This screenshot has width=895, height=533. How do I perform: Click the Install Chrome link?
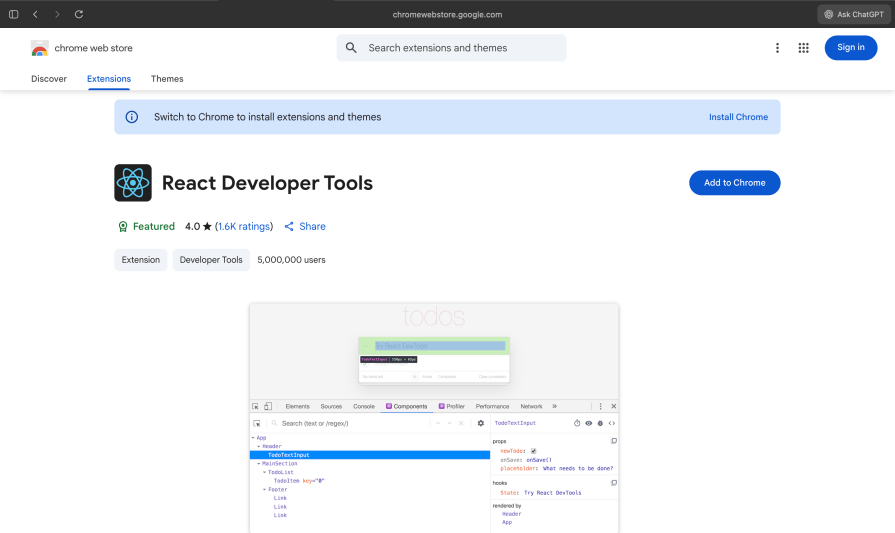coord(738,117)
